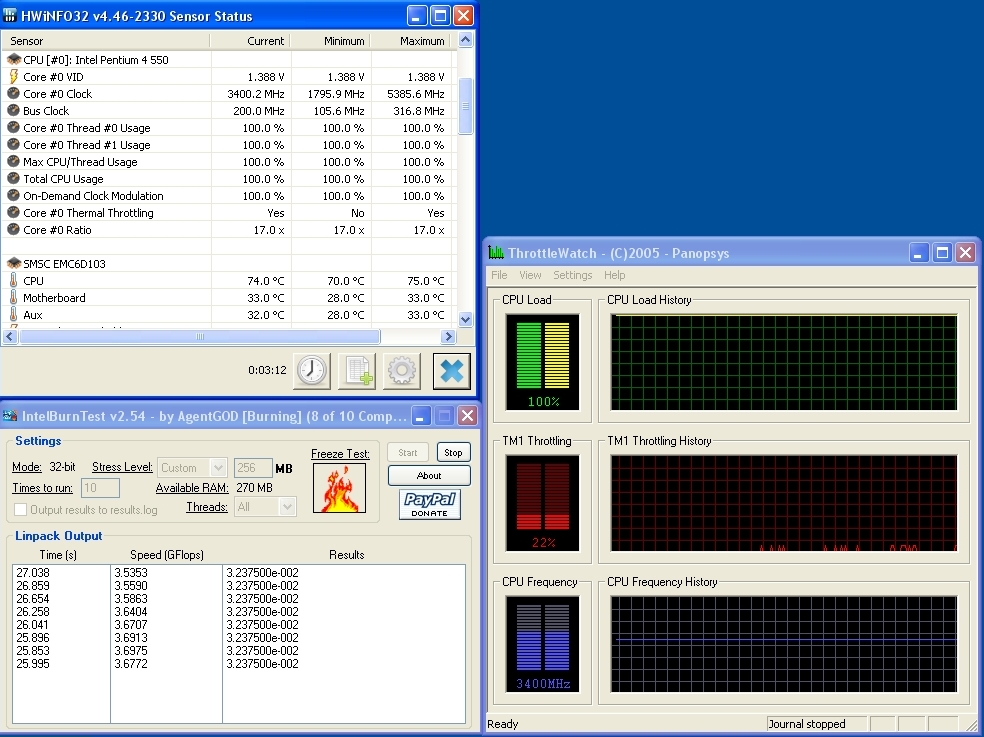984x737 pixels.
Task: Click the HWiNFO32 title bar app icon
Action: tap(10, 16)
